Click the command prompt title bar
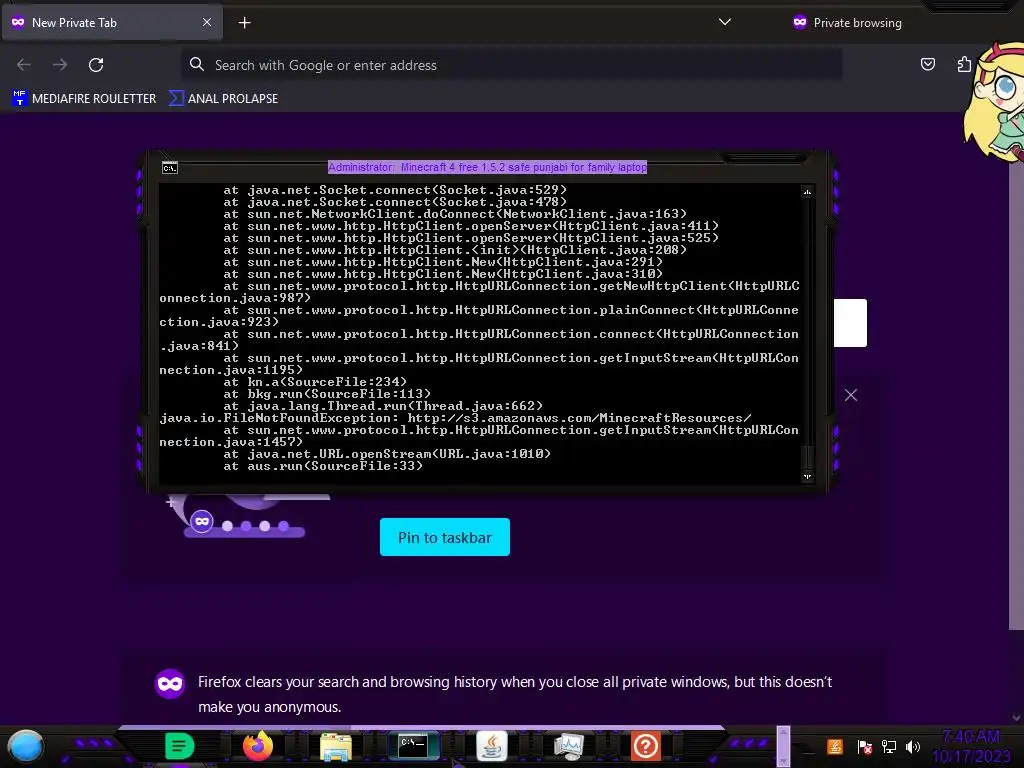Image resolution: width=1024 pixels, height=768 pixels. [x=487, y=167]
